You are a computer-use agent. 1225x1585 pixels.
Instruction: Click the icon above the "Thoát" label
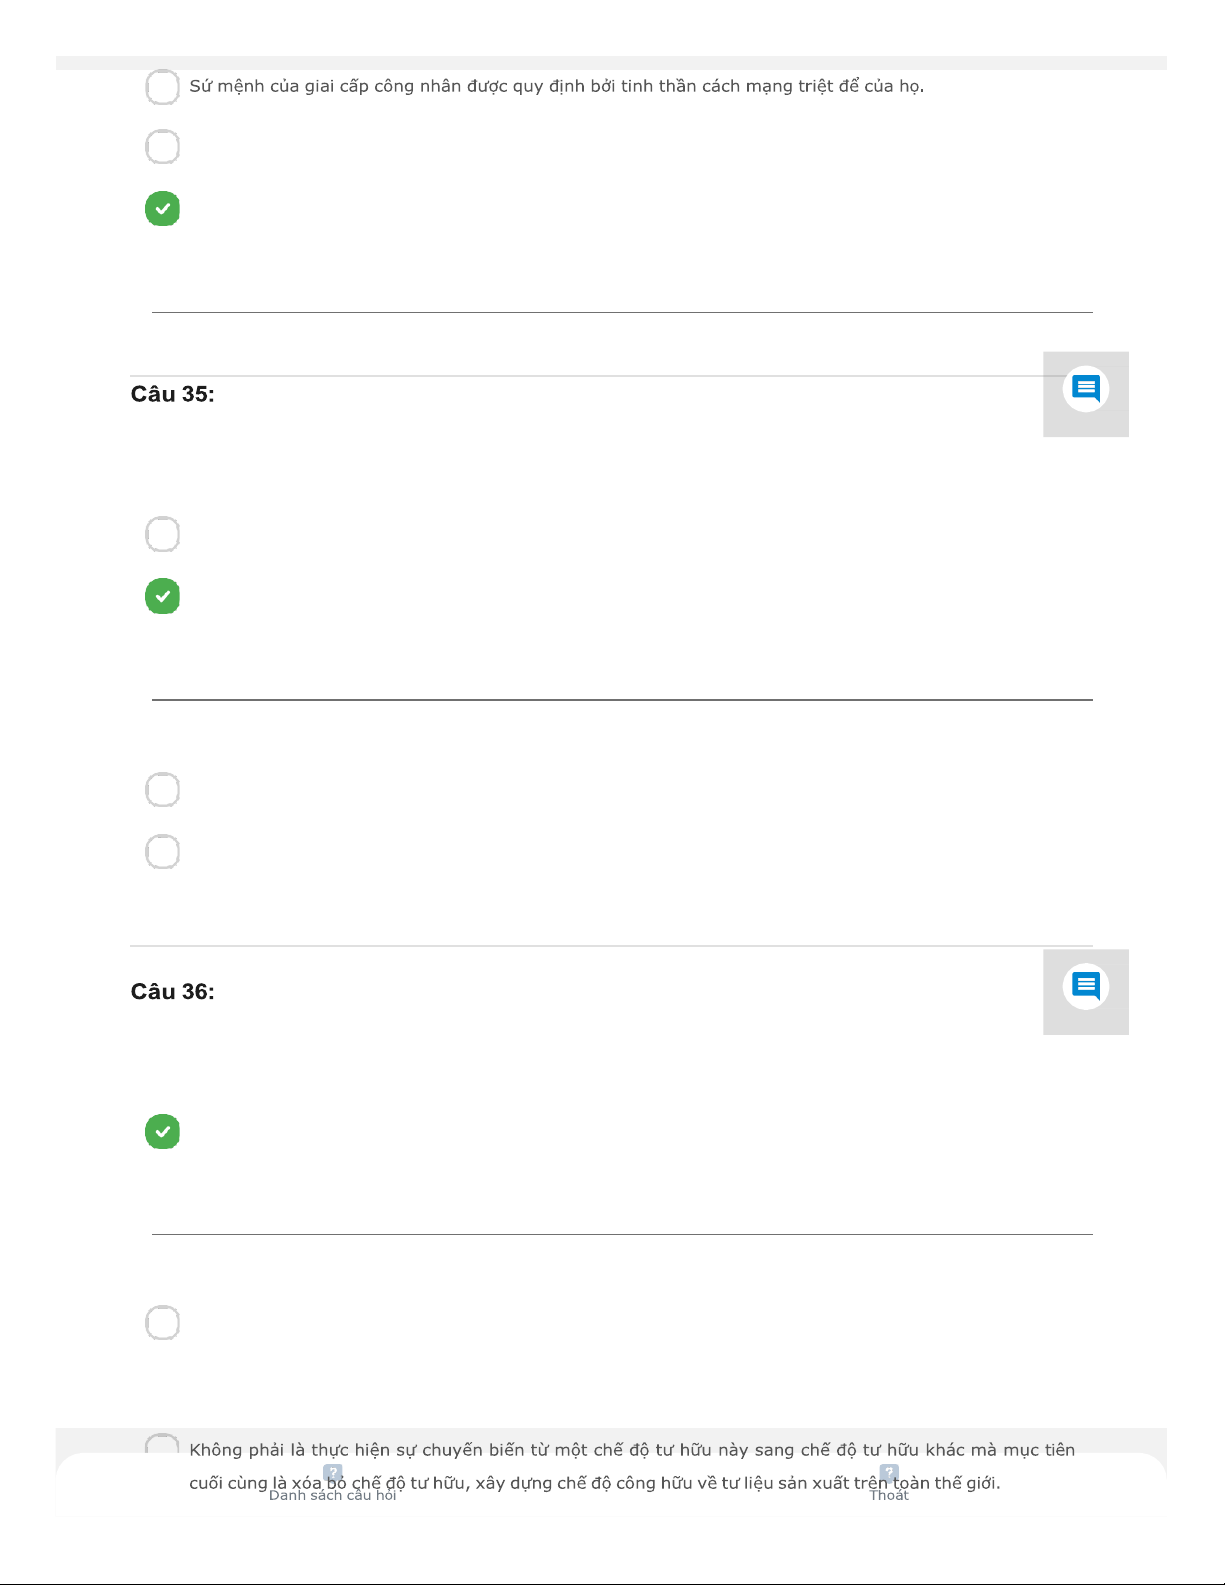click(x=888, y=1473)
